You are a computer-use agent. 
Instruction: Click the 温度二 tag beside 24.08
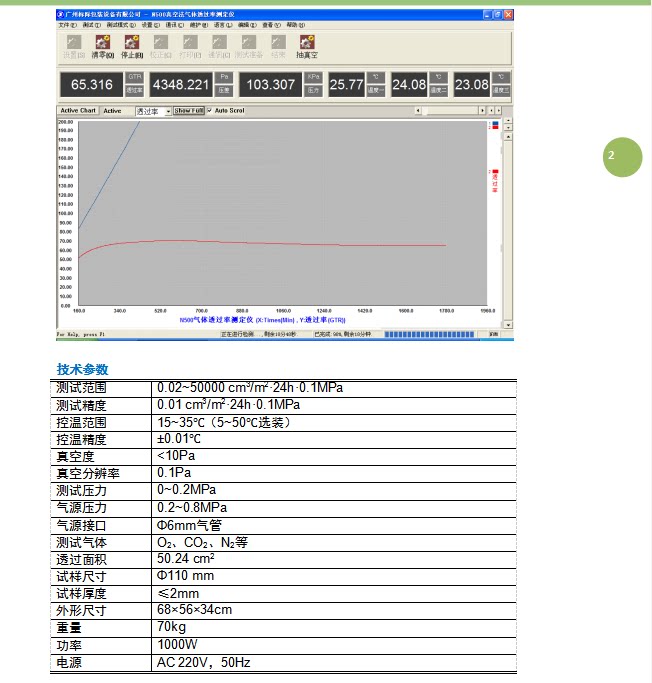pos(439,90)
